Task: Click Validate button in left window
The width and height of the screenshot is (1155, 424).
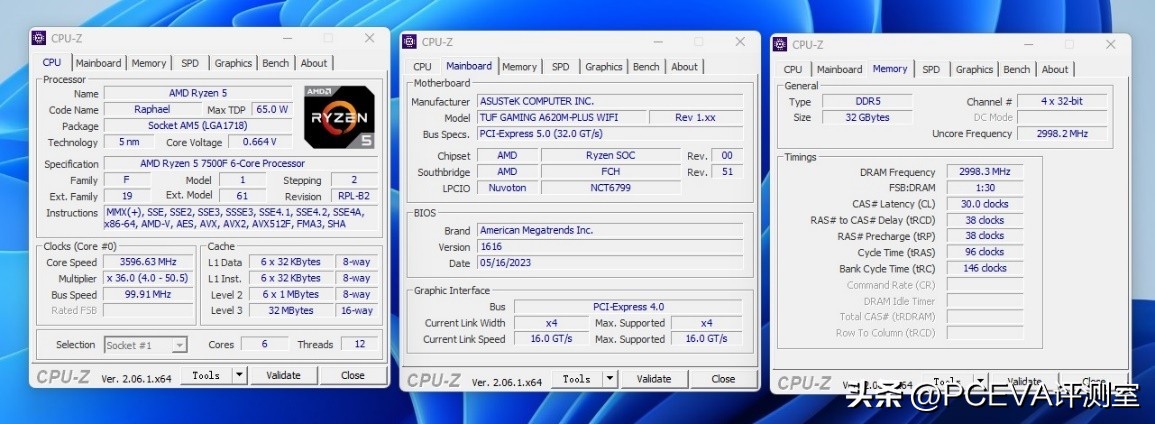Action: tap(283, 376)
